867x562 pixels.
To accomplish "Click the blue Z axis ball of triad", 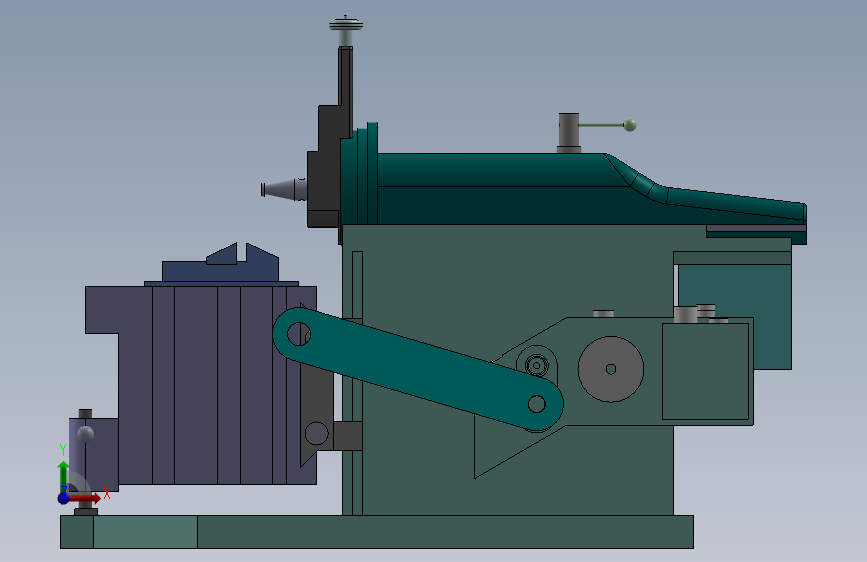I will click(64, 498).
